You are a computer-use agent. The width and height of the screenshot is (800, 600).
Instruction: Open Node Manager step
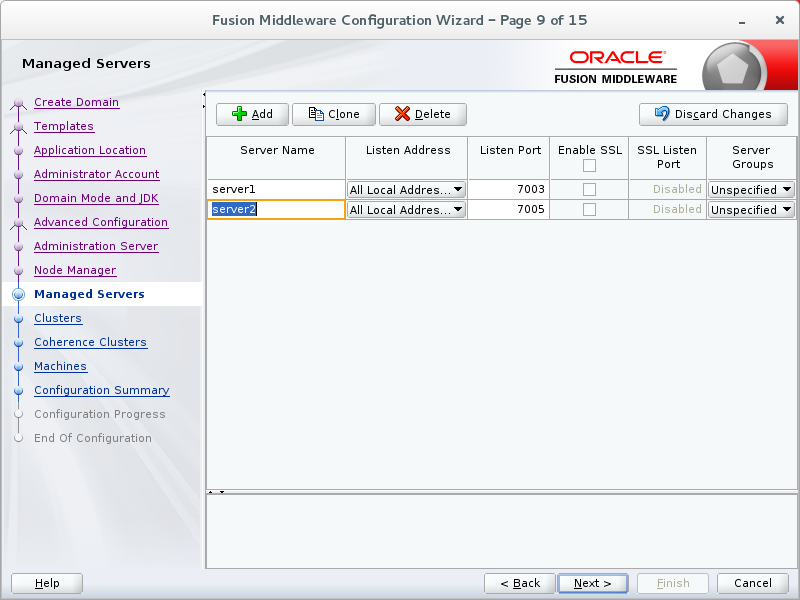pos(75,270)
